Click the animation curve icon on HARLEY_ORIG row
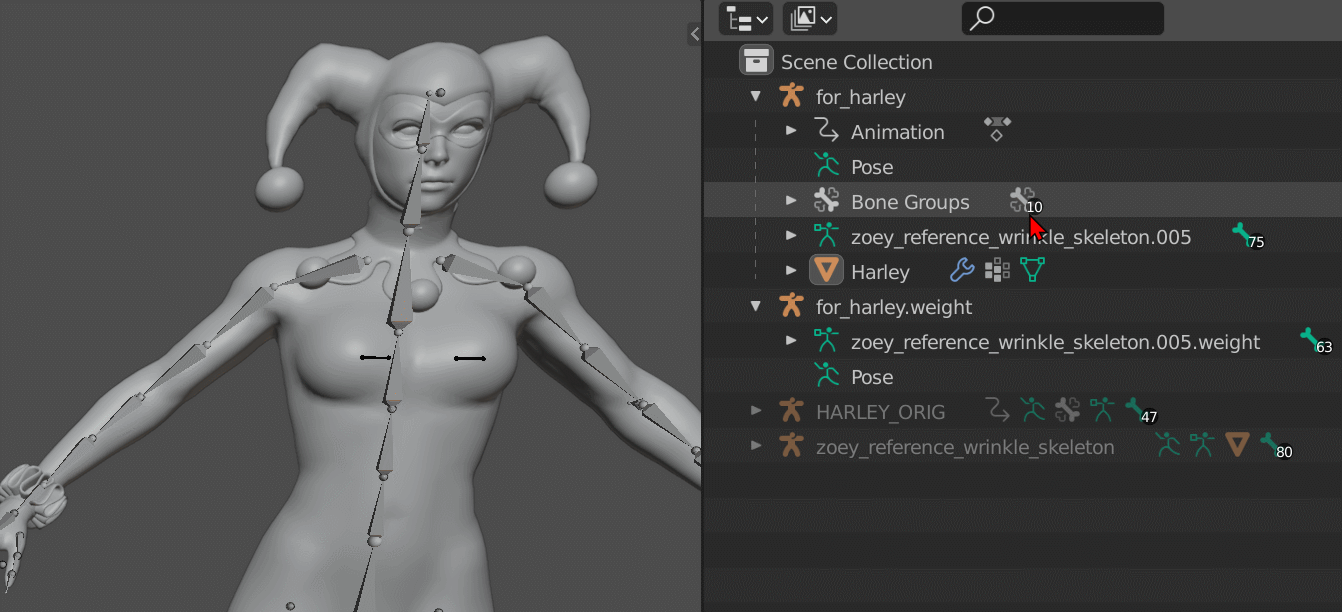1342x612 pixels. click(997, 409)
